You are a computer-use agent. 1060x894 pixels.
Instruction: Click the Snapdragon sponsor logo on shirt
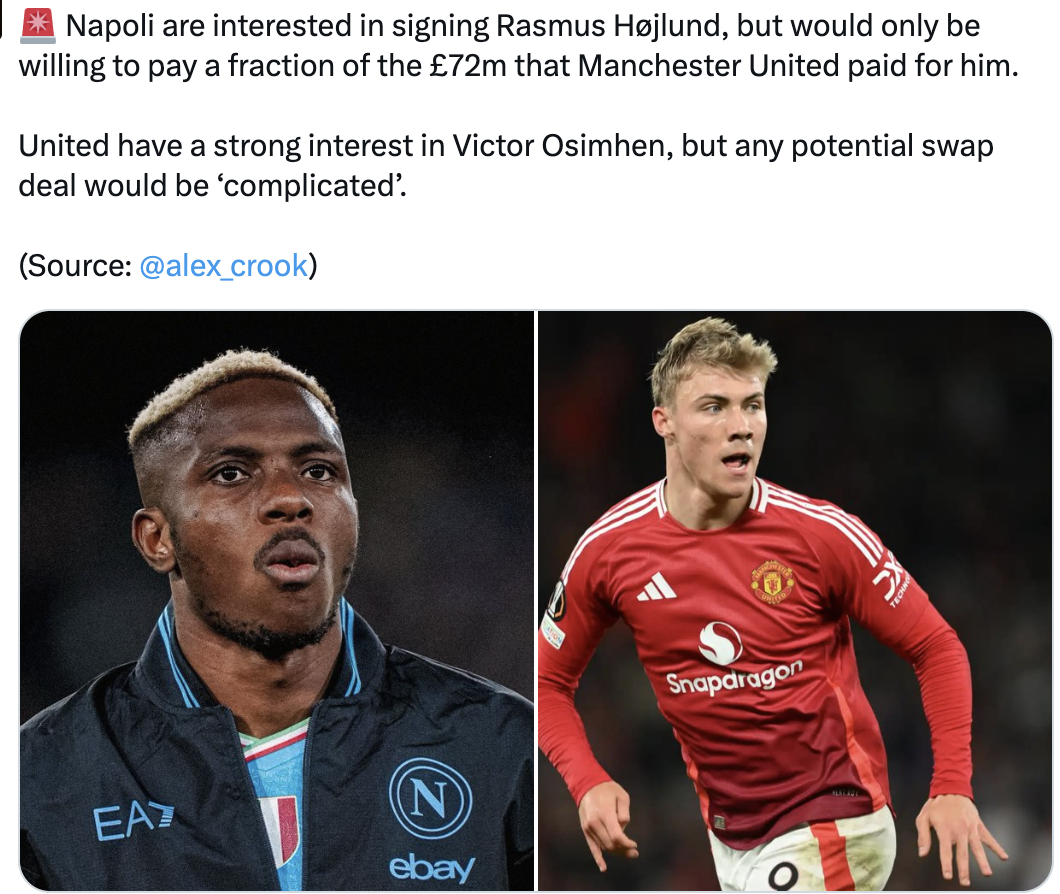[733, 660]
